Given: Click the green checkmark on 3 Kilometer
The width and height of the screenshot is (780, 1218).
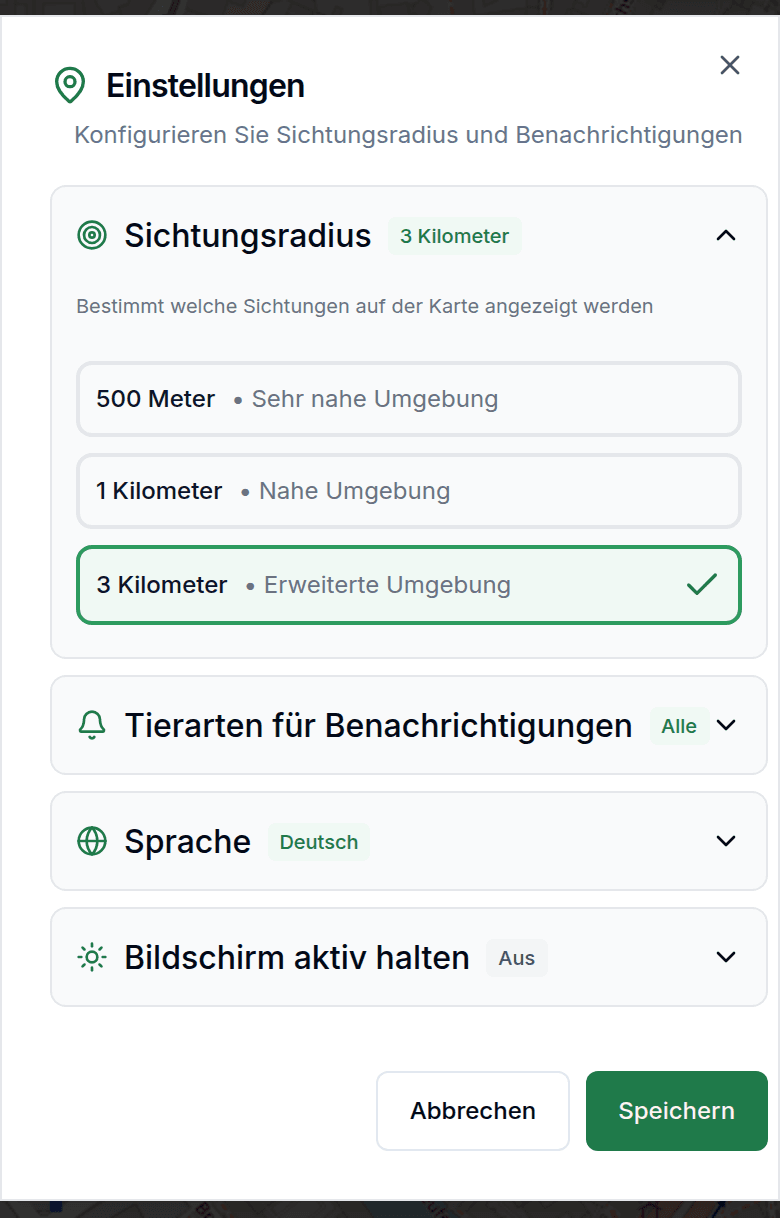Looking at the screenshot, I should pyautogui.click(x=705, y=584).
